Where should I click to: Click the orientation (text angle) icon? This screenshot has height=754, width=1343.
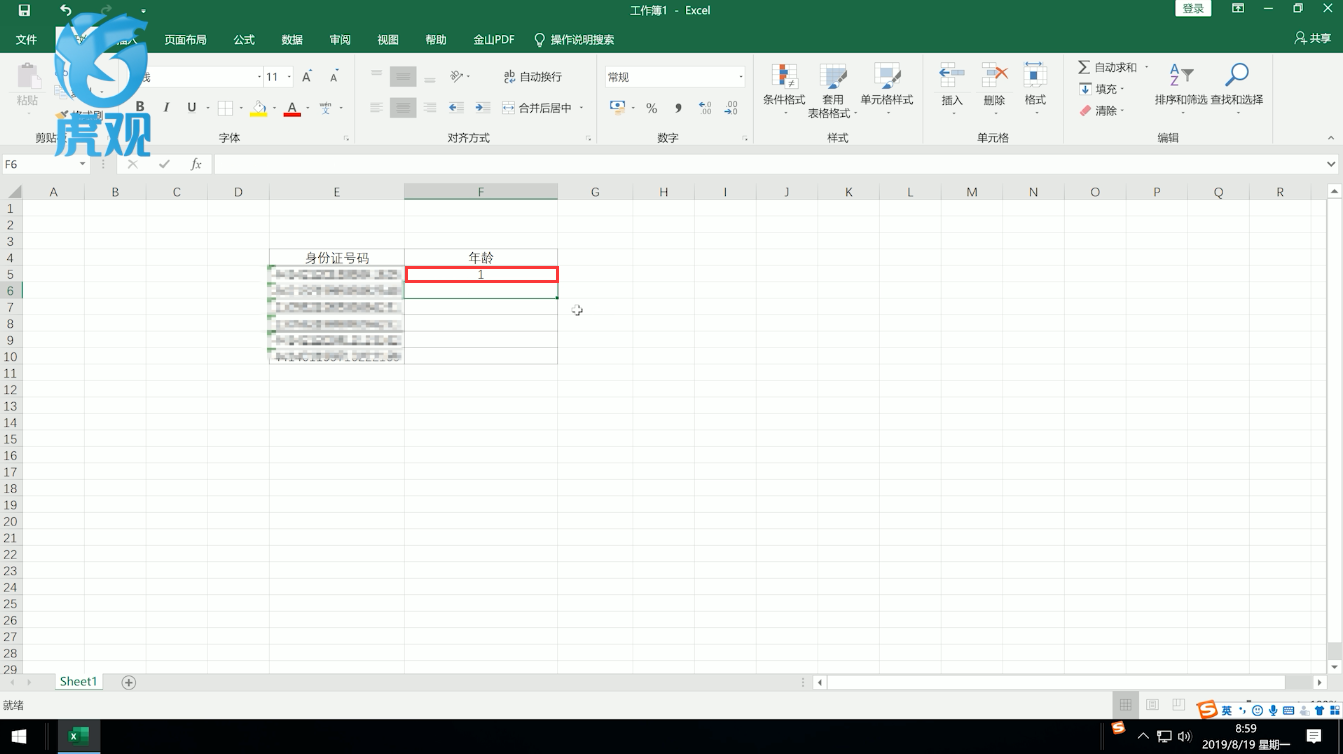point(457,76)
